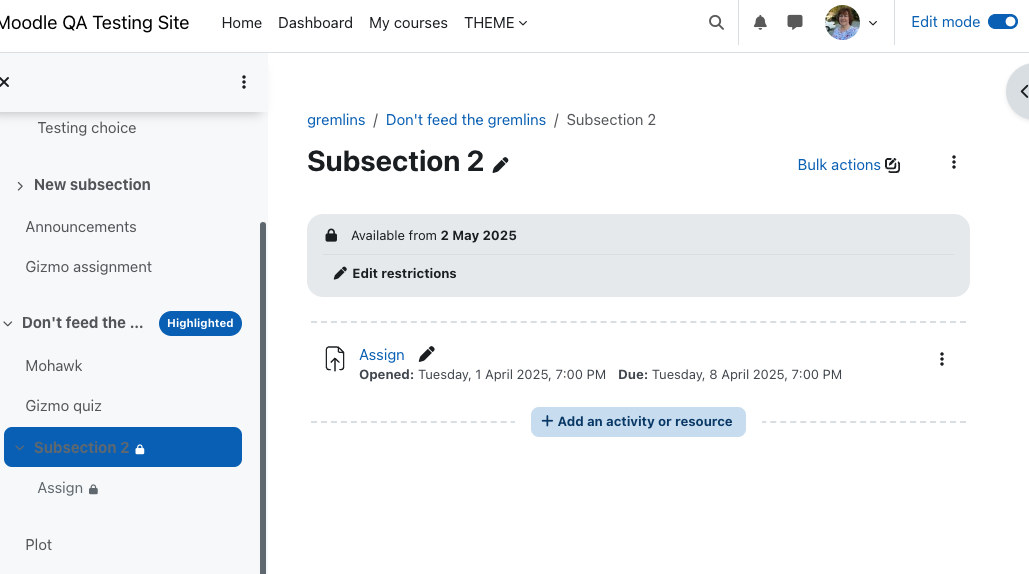This screenshot has width=1029, height=574.
Task: Open My courses navigation item
Action: pos(408,23)
